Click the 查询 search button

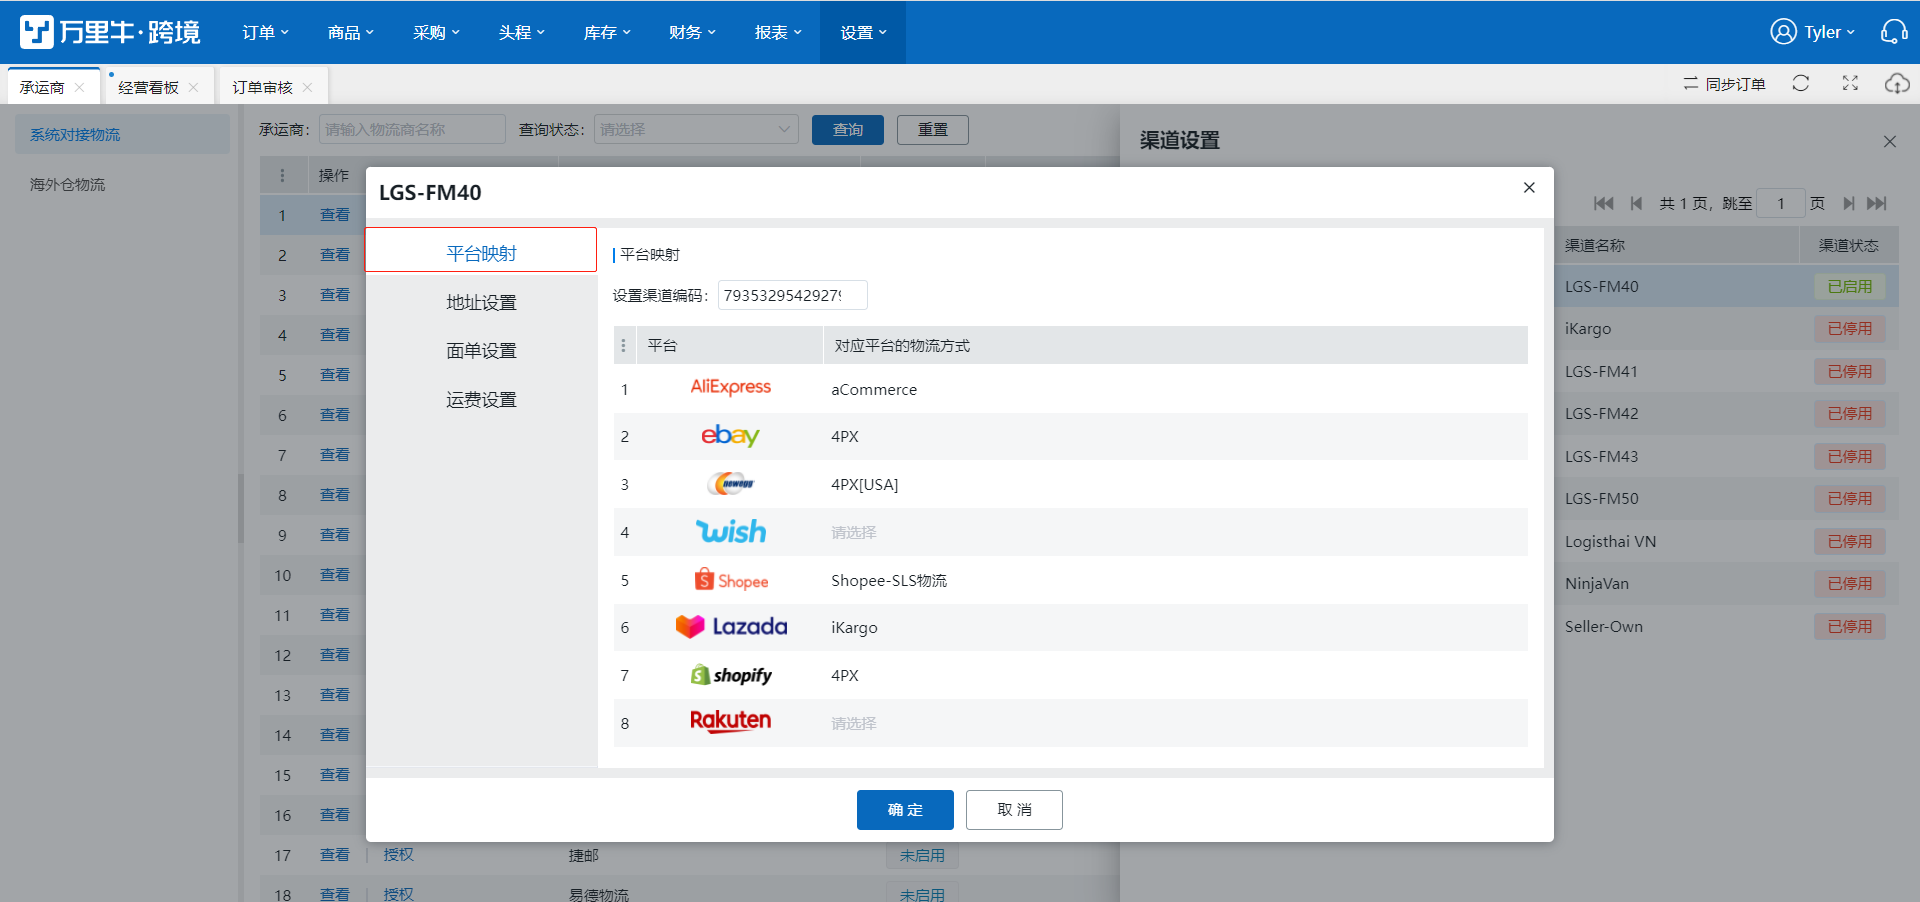pyautogui.click(x=848, y=130)
